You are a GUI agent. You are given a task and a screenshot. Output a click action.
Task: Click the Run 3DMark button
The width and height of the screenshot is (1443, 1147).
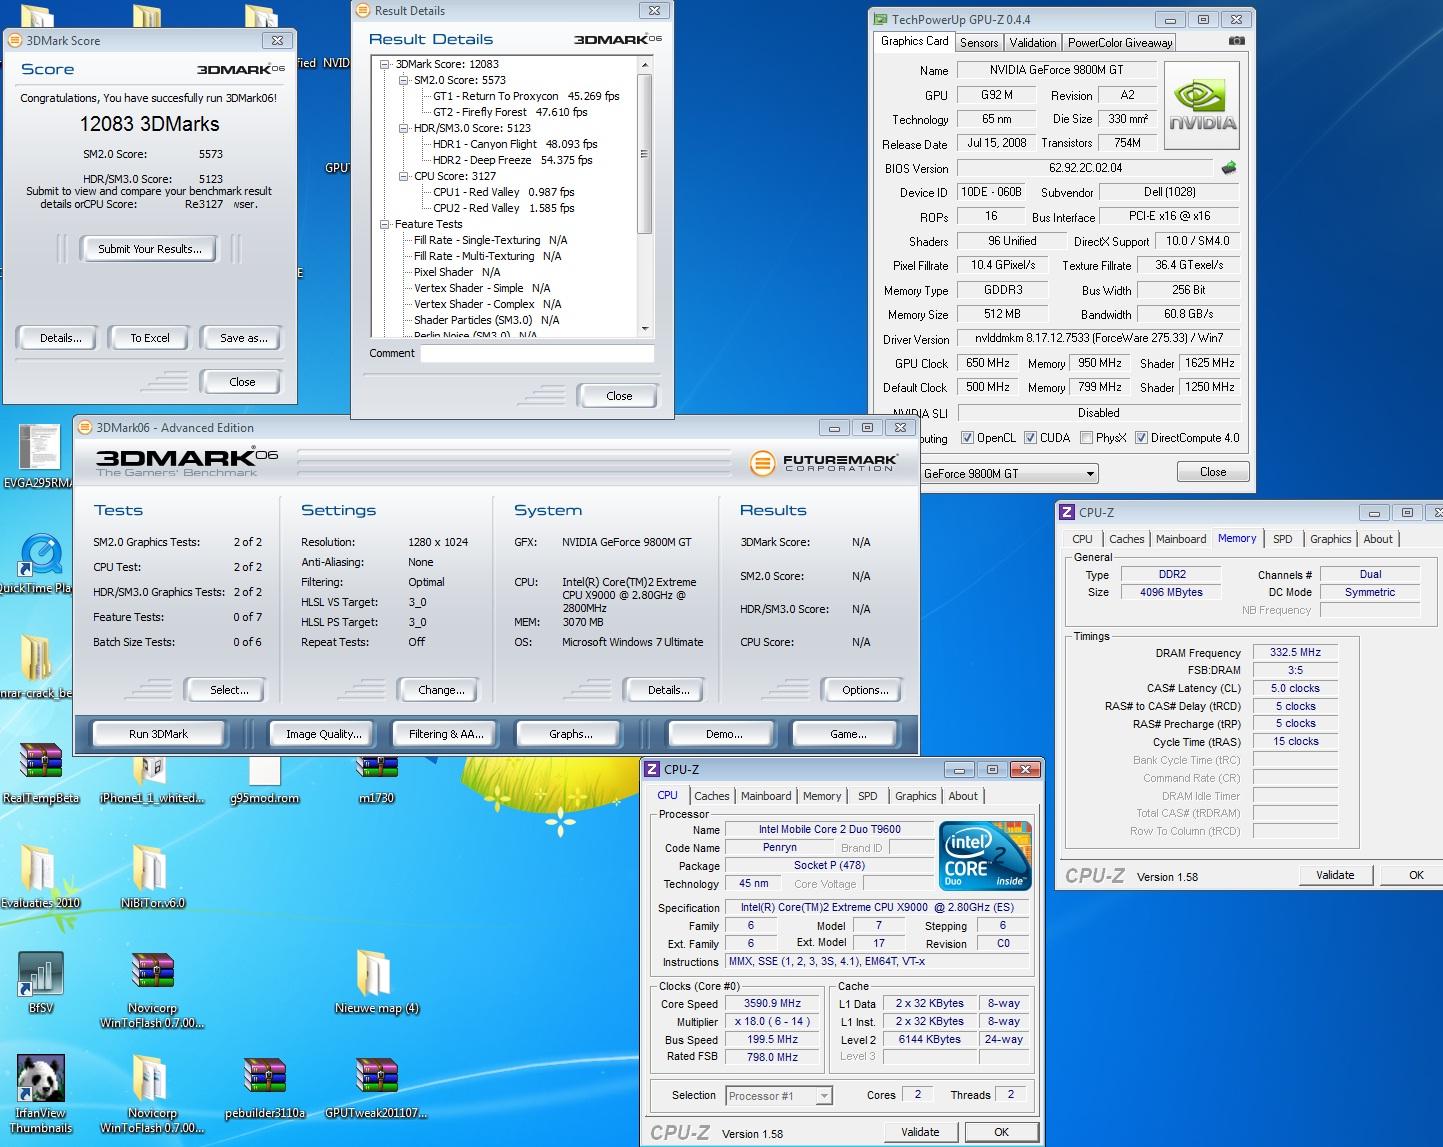[158, 734]
